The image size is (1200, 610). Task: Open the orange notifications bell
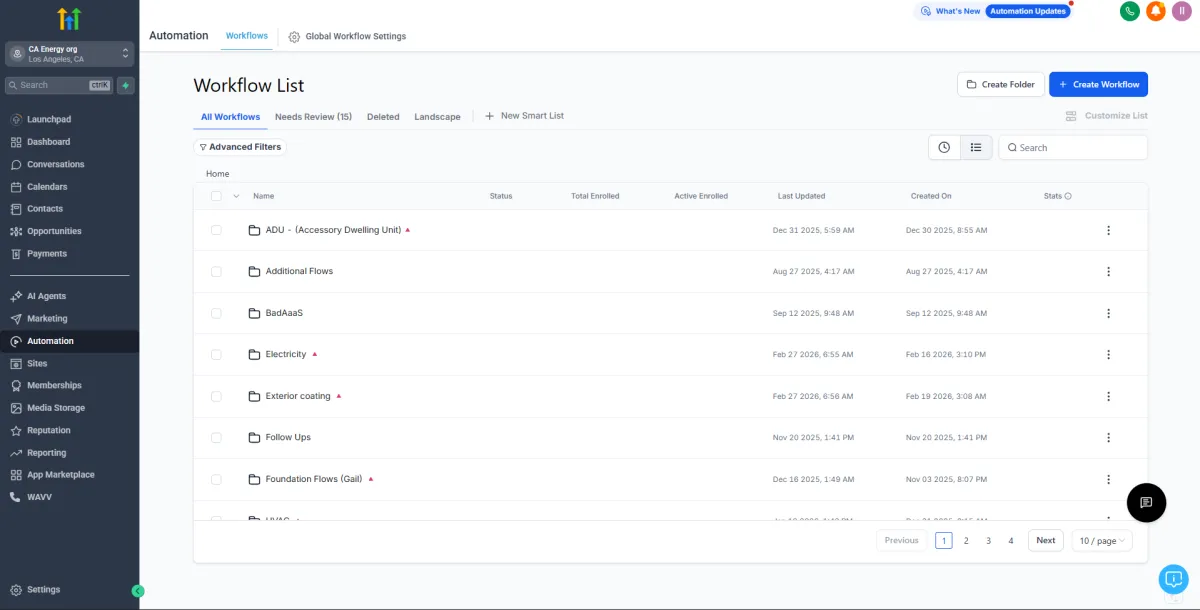(1156, 11)
